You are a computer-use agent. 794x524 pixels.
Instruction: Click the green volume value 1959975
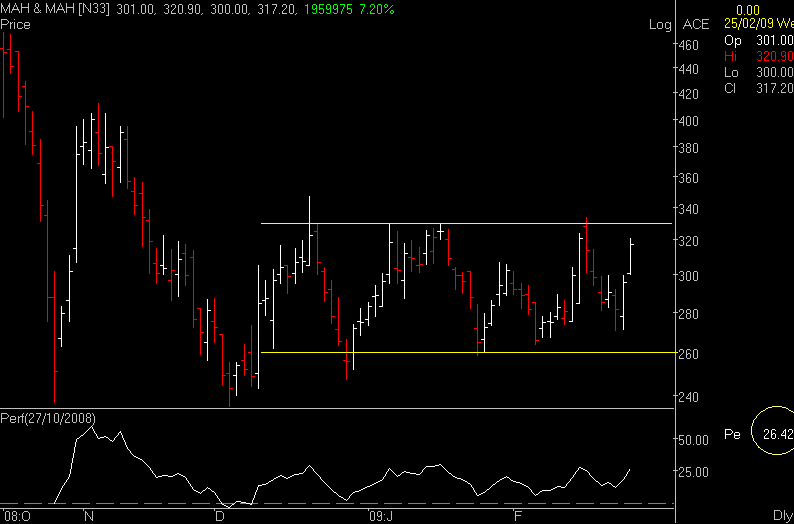tap(329, 9)
